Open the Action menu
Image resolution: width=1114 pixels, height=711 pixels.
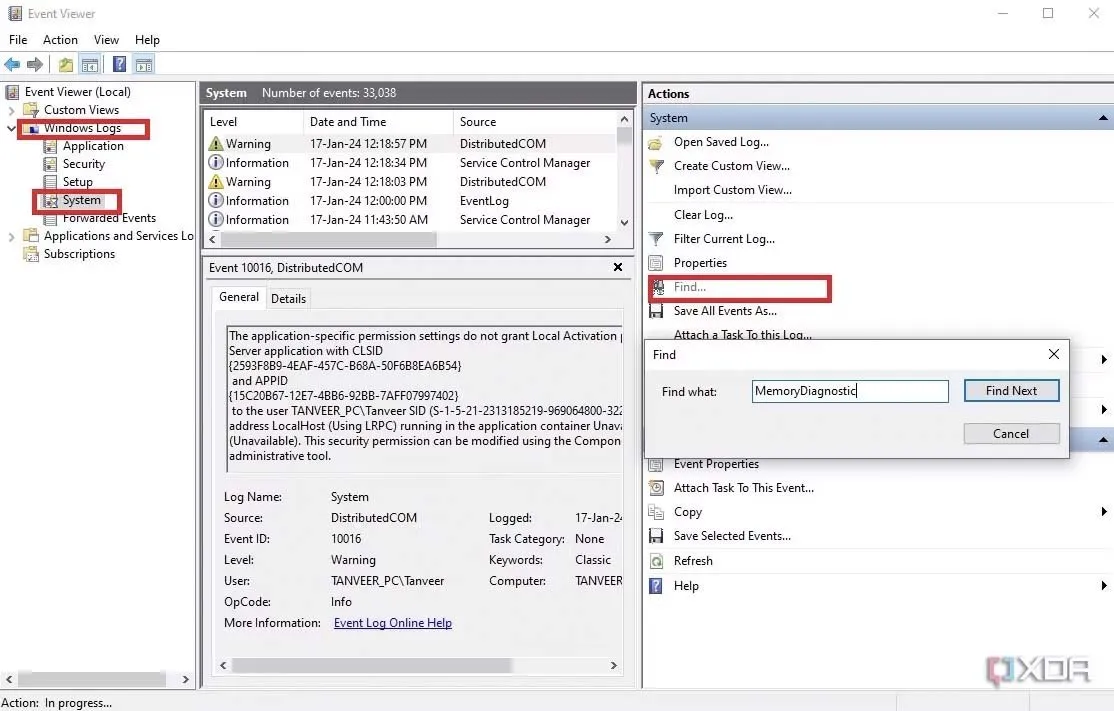[x=60, y=40]
